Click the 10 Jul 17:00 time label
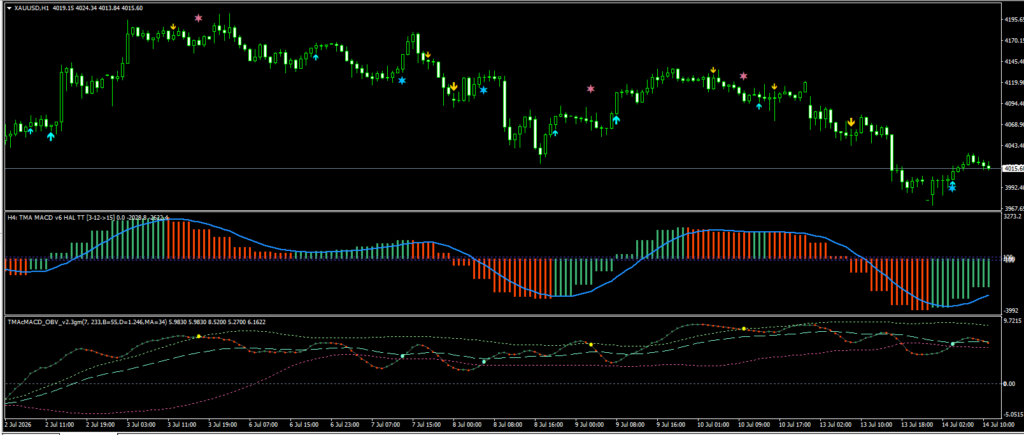Image resolution: width=1024 pixels, height=435 pixels. point(795,423)
